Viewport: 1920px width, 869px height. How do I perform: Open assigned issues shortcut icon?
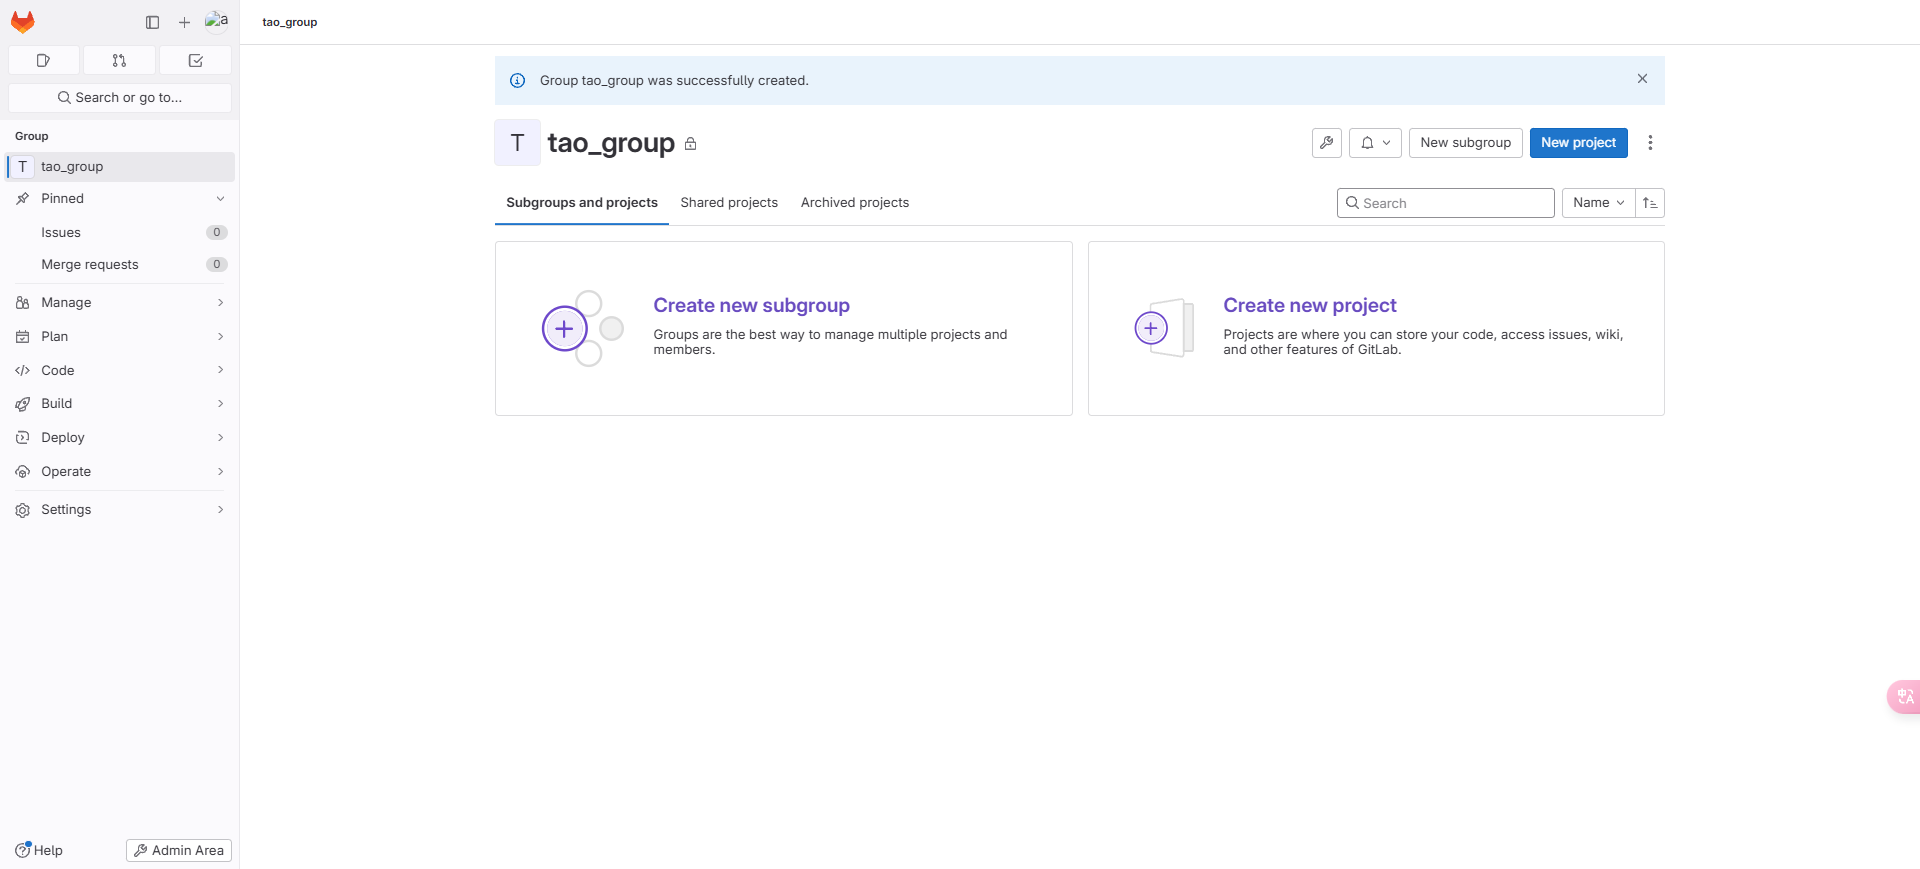coord(43,60)
